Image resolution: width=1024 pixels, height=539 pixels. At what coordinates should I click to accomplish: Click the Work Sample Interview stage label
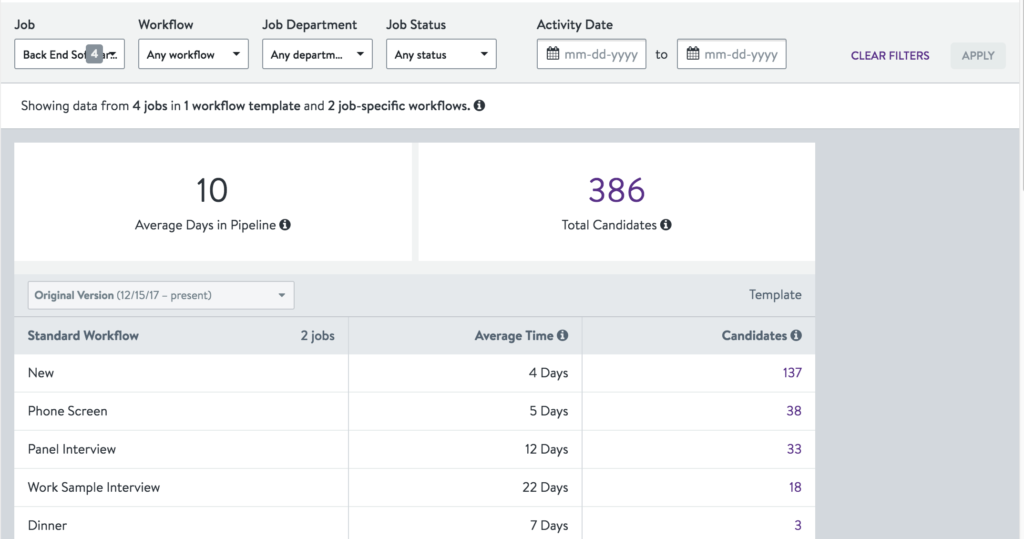tap(93, 487)
